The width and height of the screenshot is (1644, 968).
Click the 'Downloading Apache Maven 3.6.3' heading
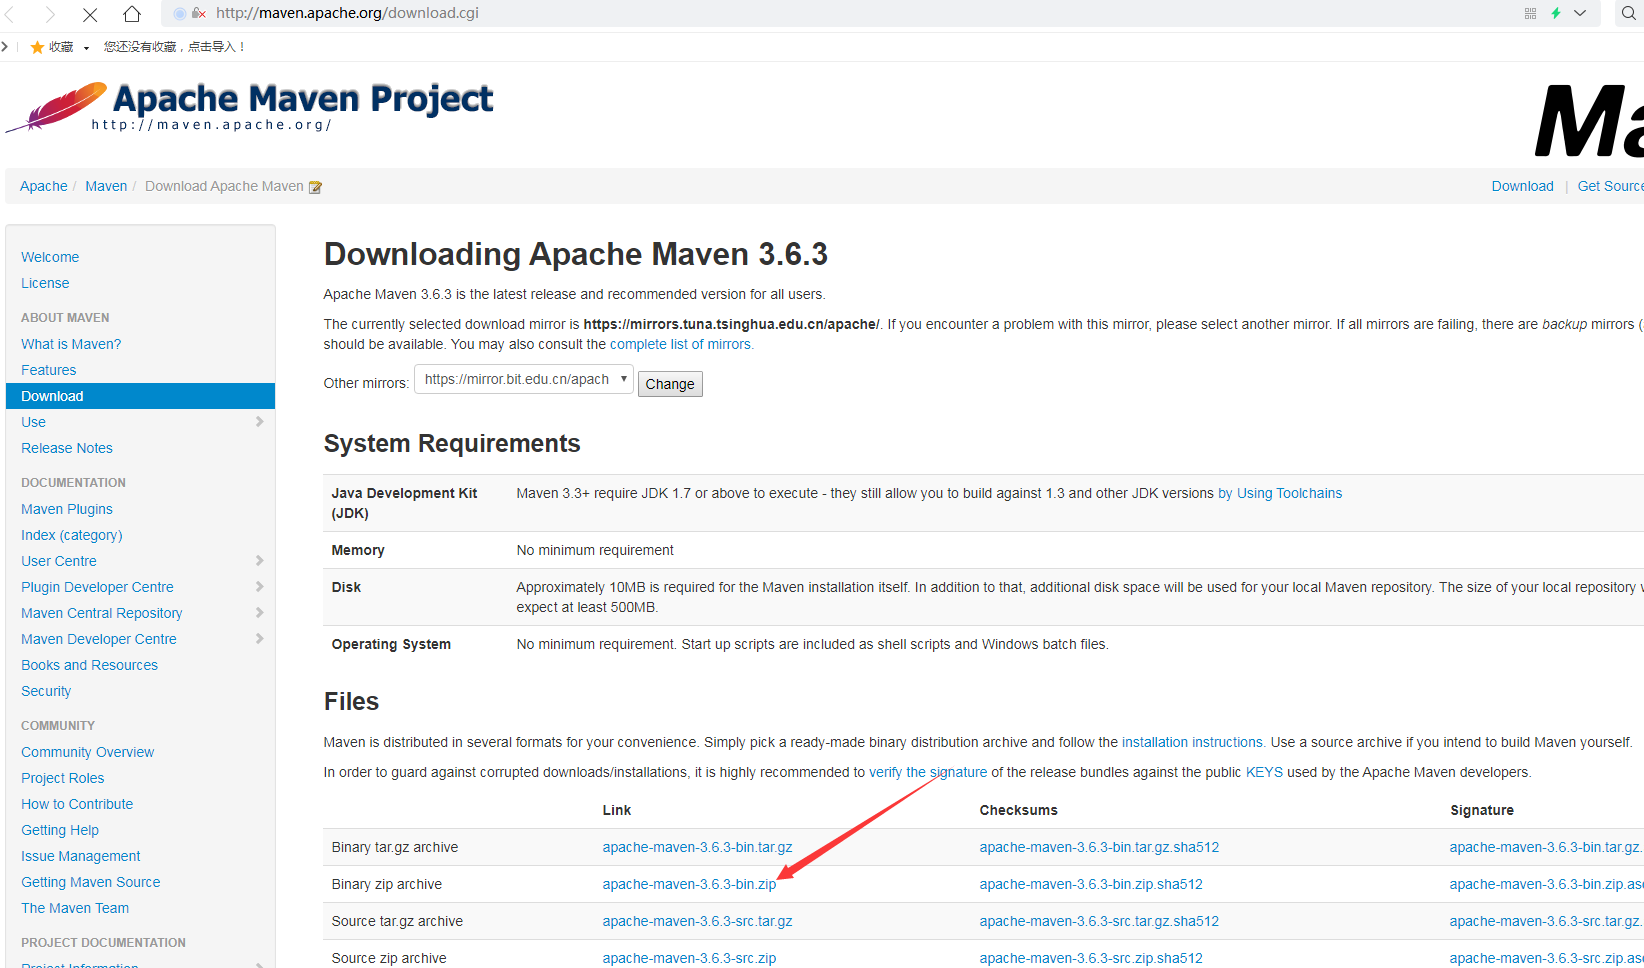576,254
